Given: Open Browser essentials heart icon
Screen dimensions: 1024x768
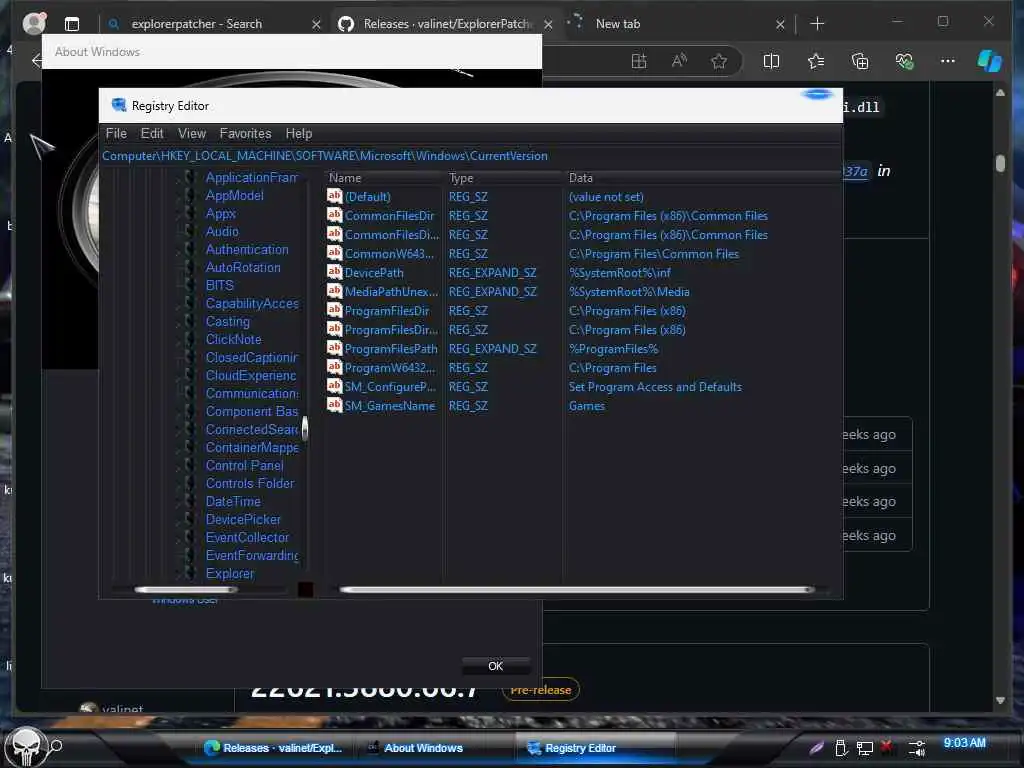Looking at the screenshot, I should (904, 61).
